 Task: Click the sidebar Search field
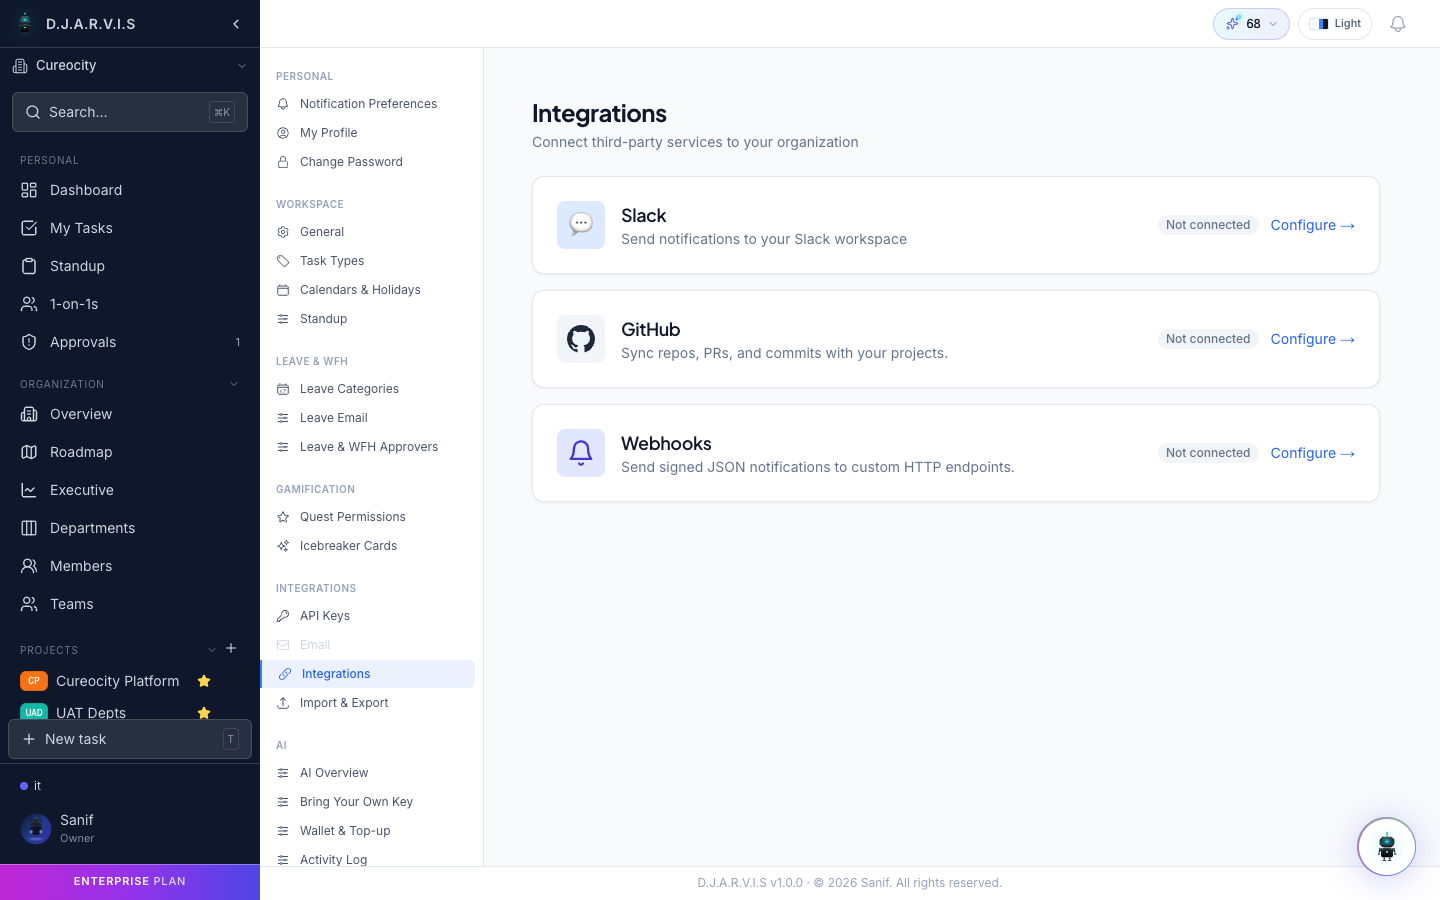(x=130, y=112)
